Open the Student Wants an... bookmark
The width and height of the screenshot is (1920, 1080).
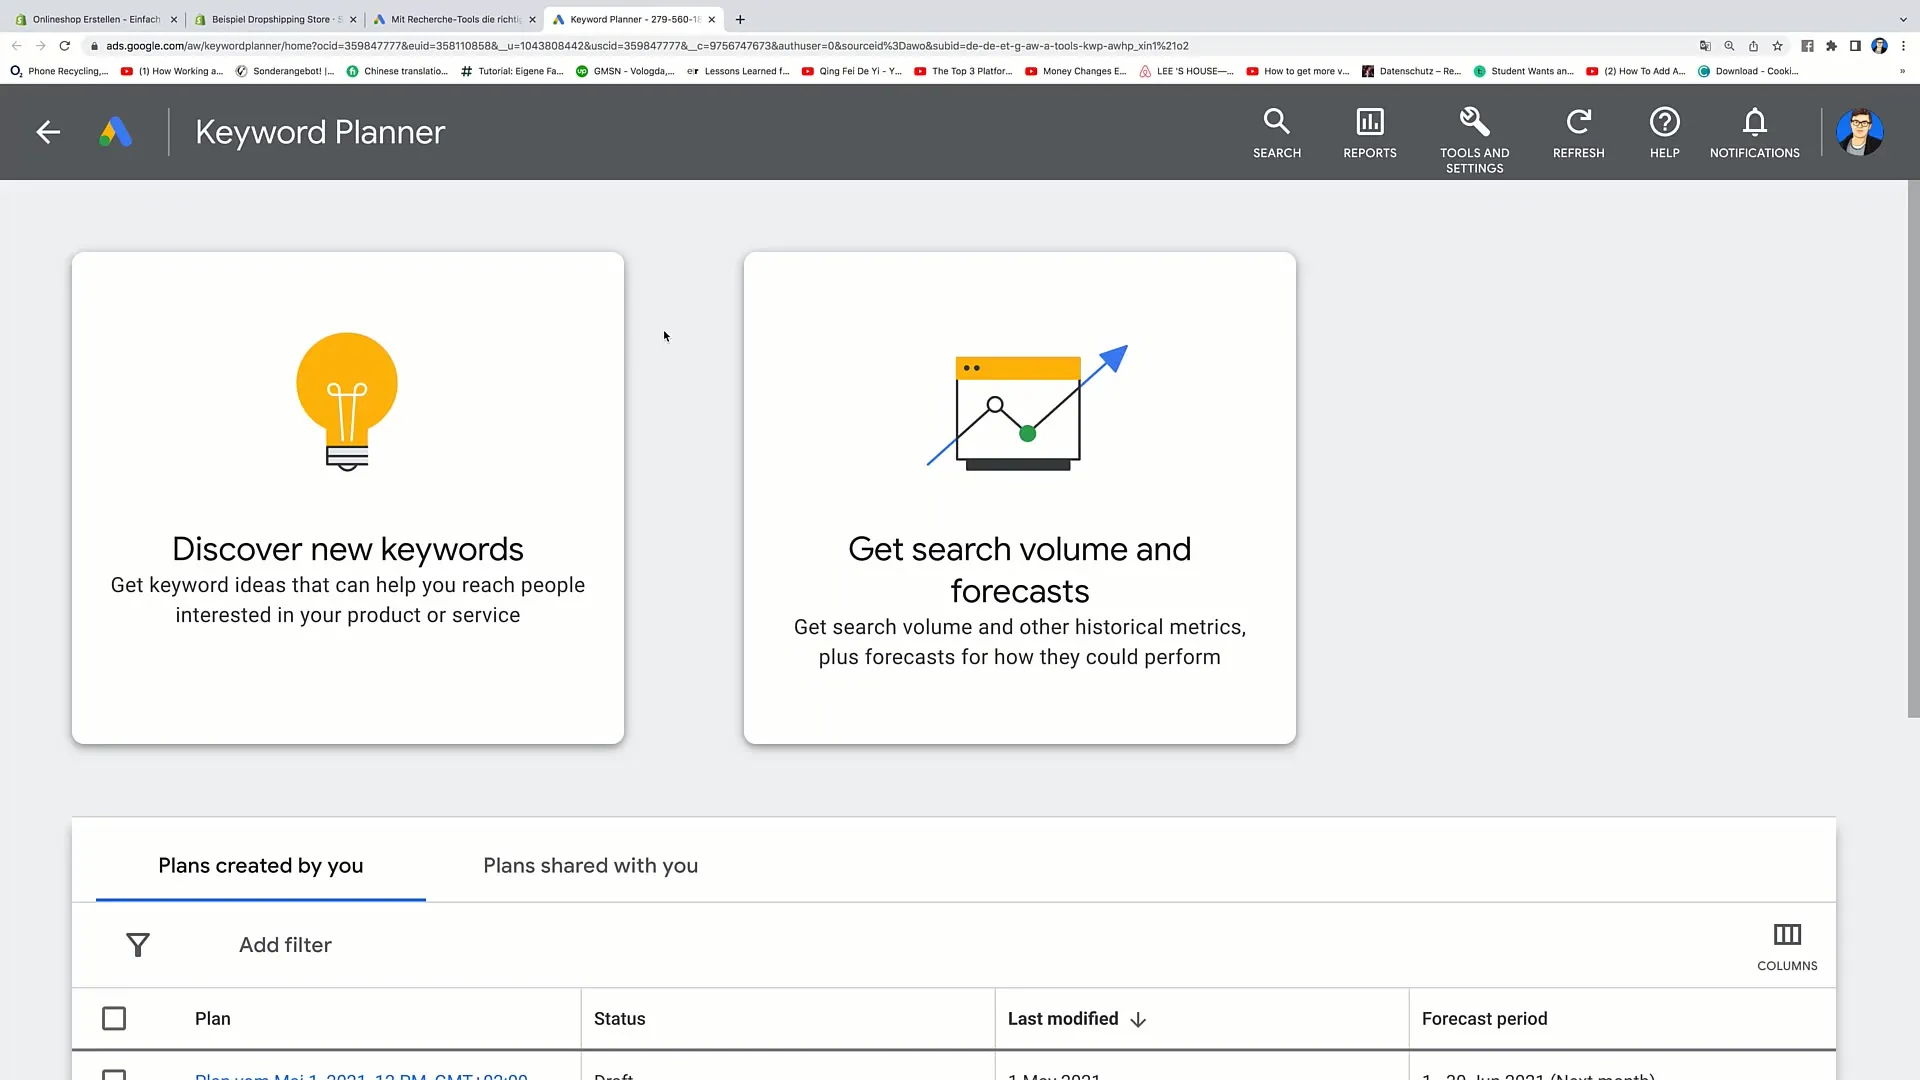[x=1523, y=71]
